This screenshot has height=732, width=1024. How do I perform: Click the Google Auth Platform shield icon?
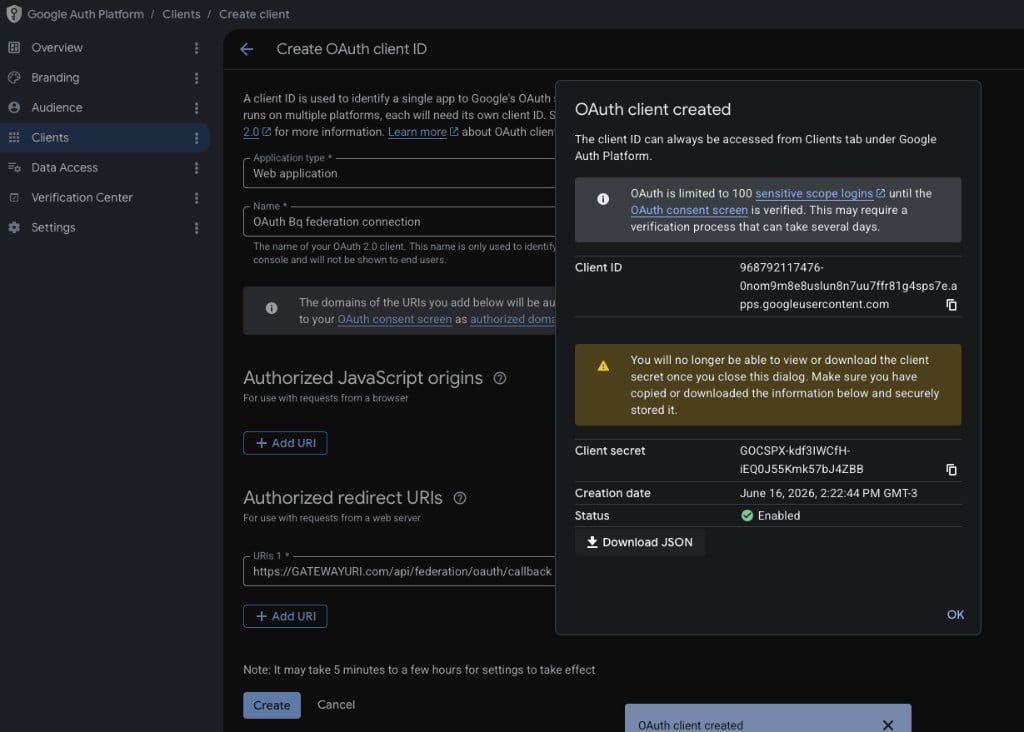pos(14,14)
